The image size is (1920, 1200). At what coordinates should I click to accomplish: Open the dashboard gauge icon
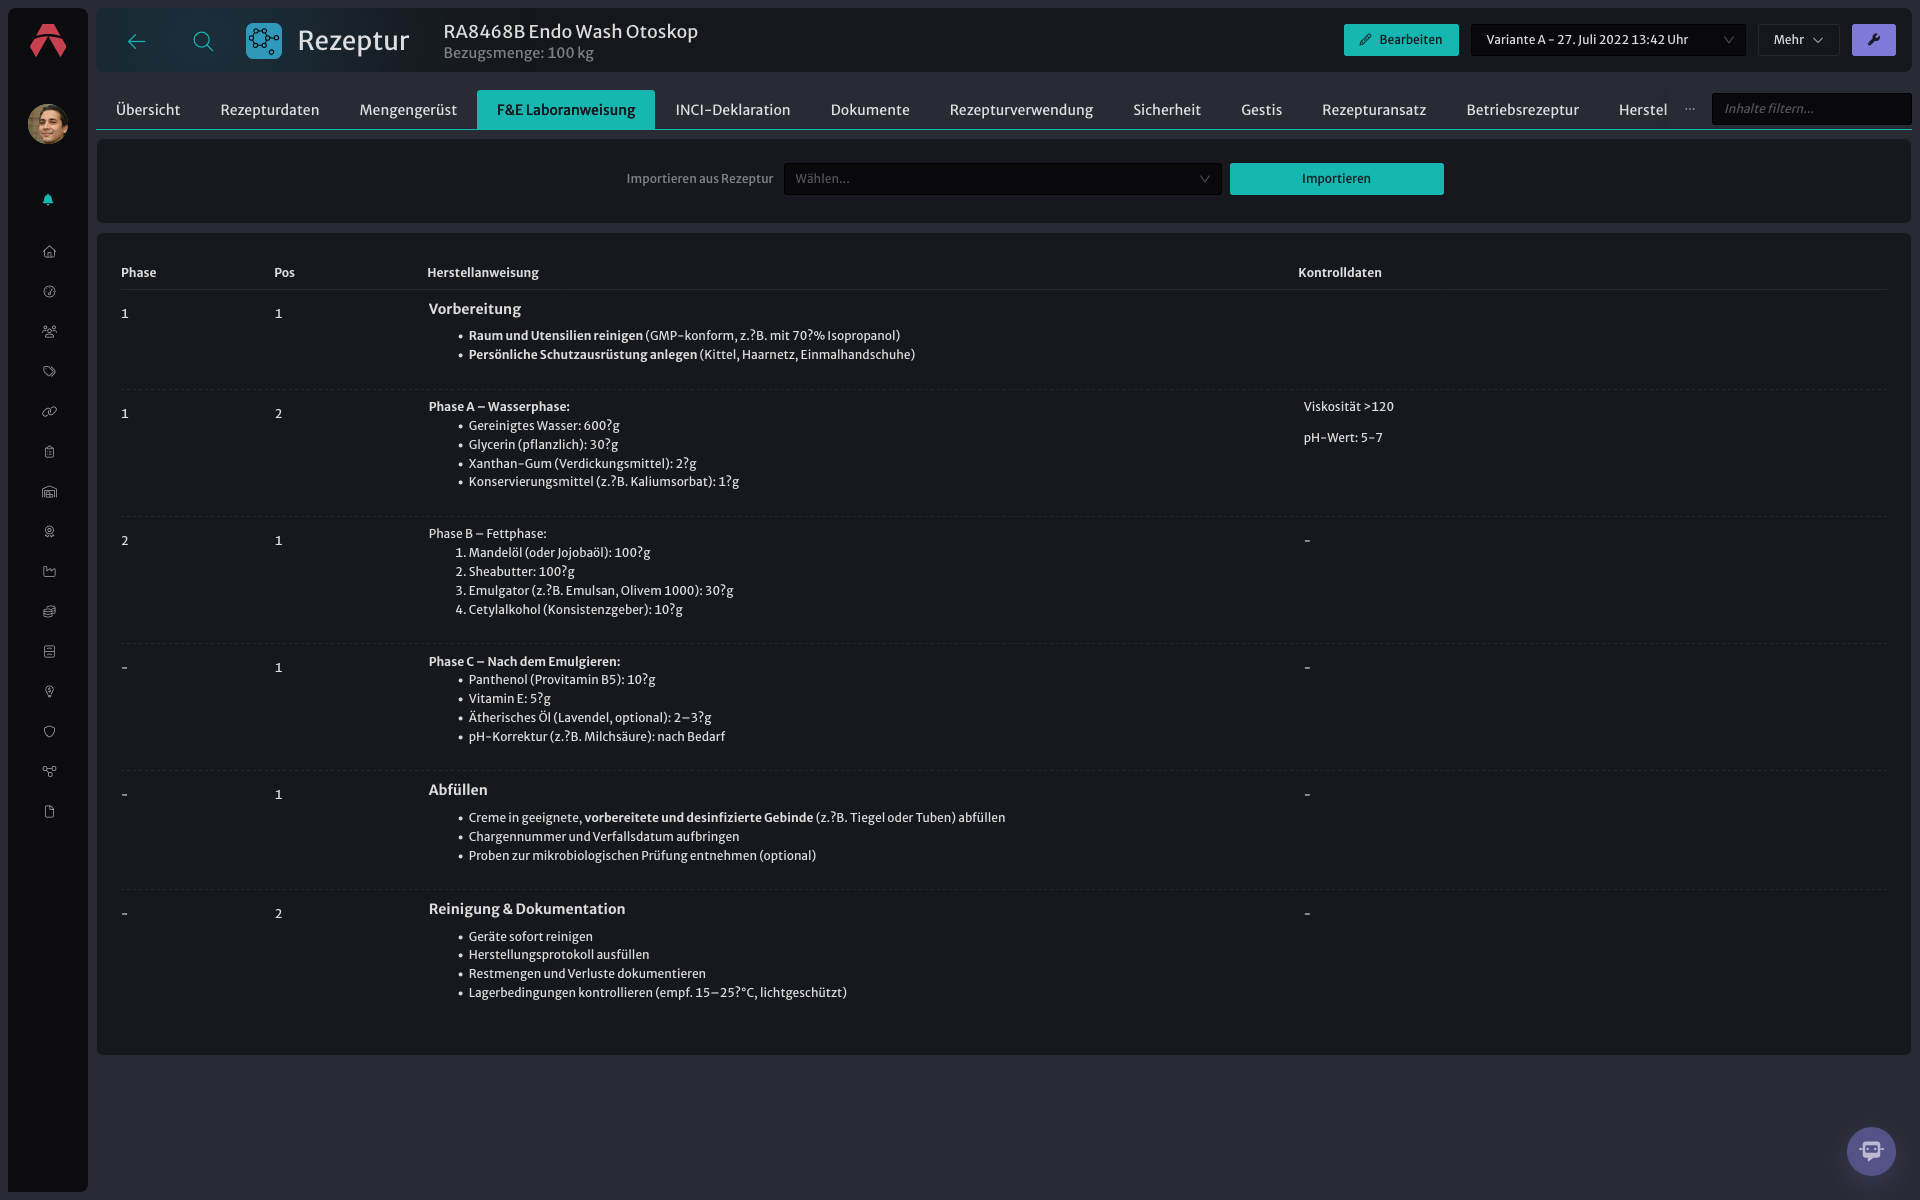click(x=49, y=292)
